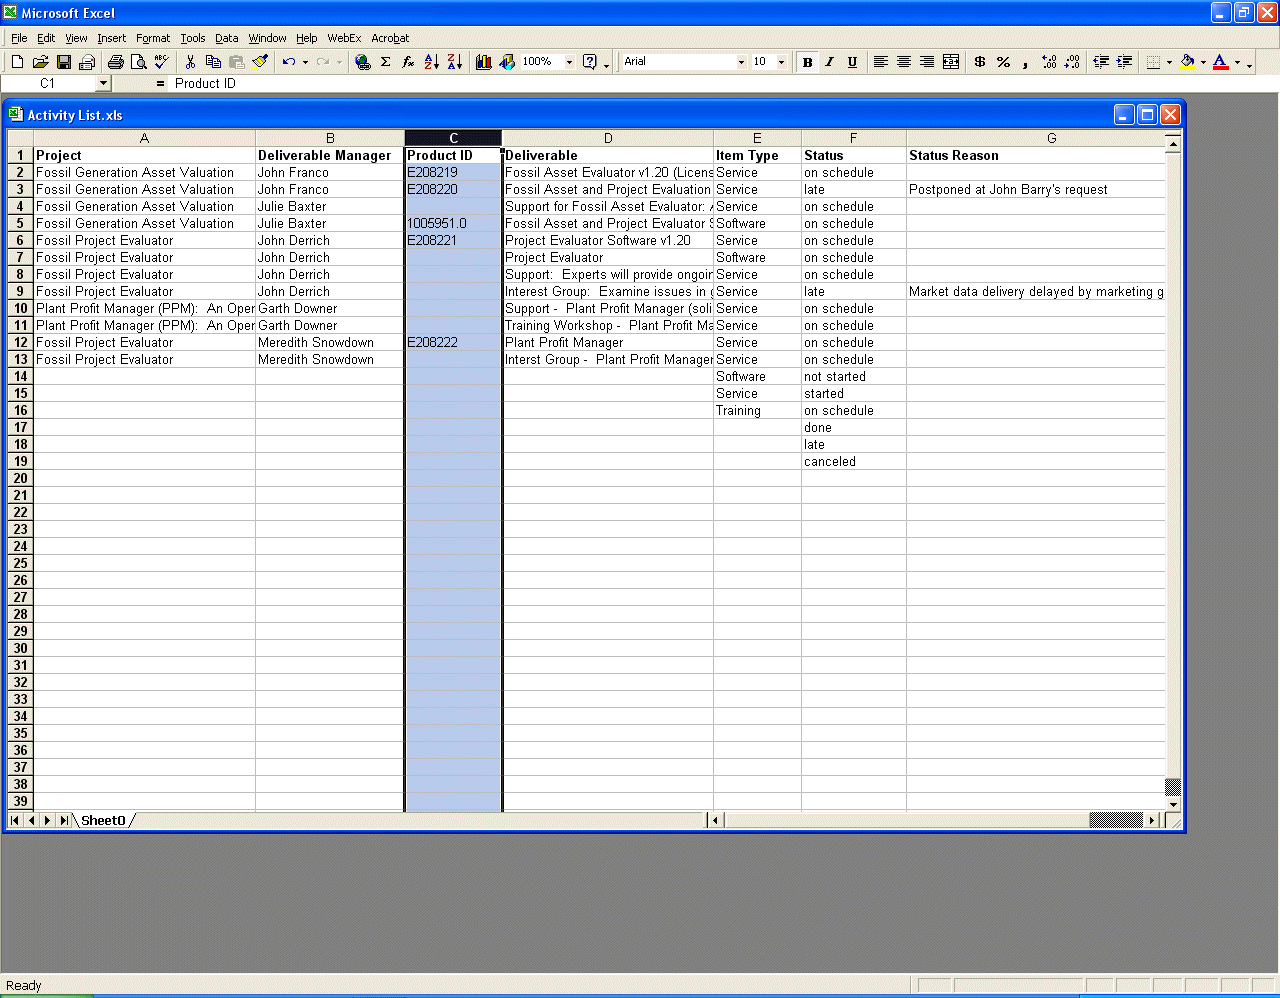The height and width of the screenshot is (998, 1280).
Task: Copy the selected cells
Action: pyautogui.click(x=213, y=62)
